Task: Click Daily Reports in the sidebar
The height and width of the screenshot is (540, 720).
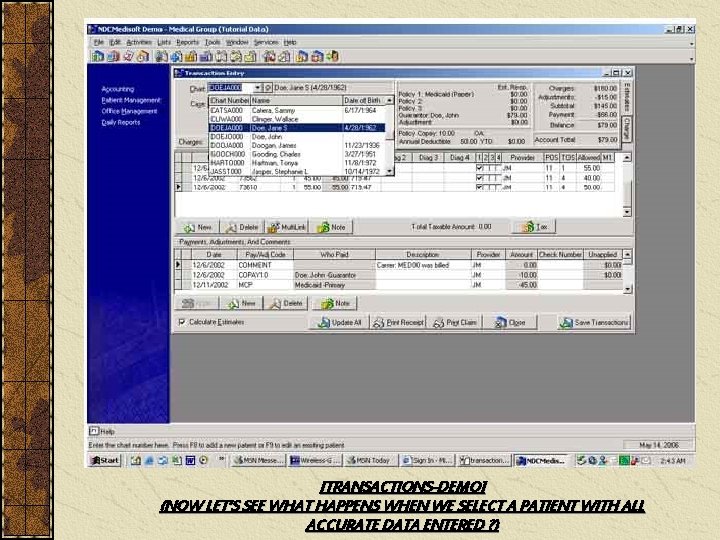Action: tap(120, 122)
